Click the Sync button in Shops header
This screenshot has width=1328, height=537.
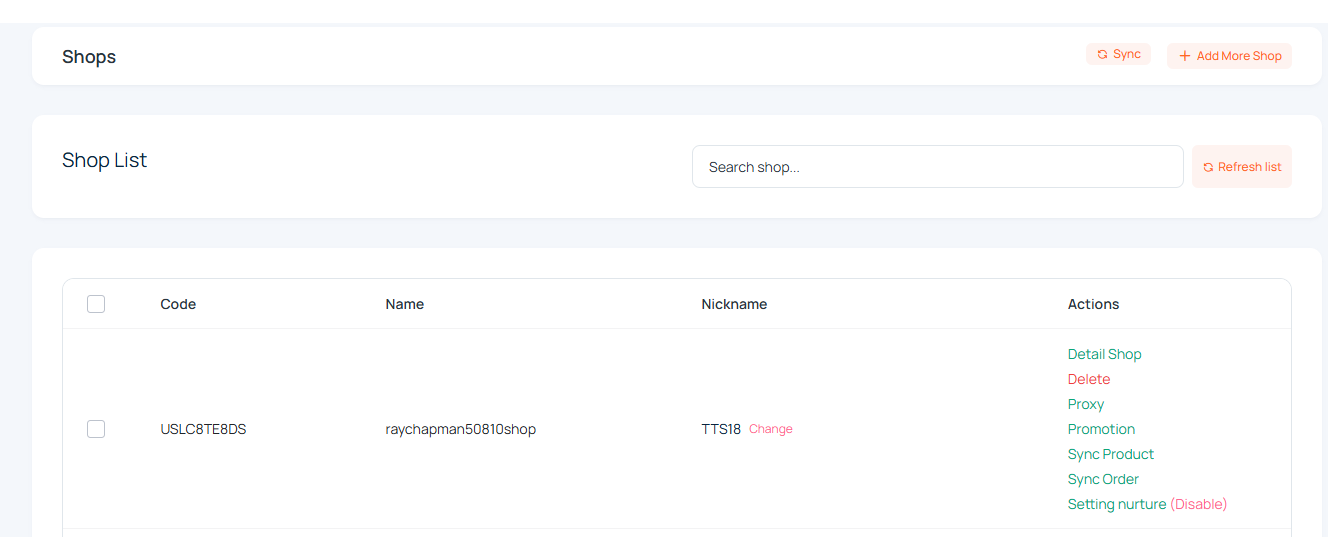pos(1118,54)
